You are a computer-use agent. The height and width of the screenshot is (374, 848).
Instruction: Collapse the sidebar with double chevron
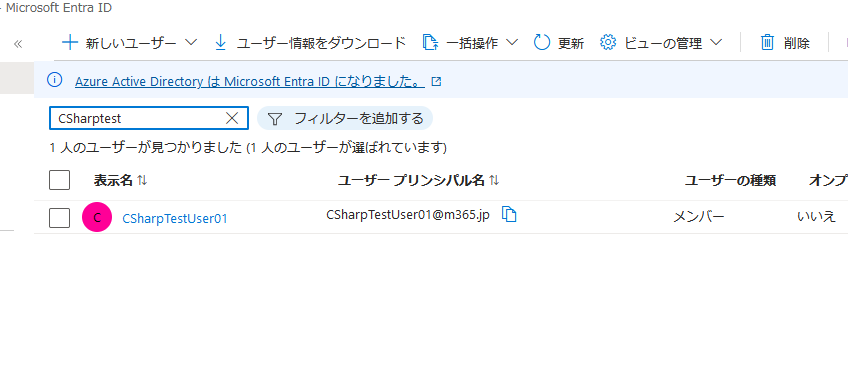(18, 44)
